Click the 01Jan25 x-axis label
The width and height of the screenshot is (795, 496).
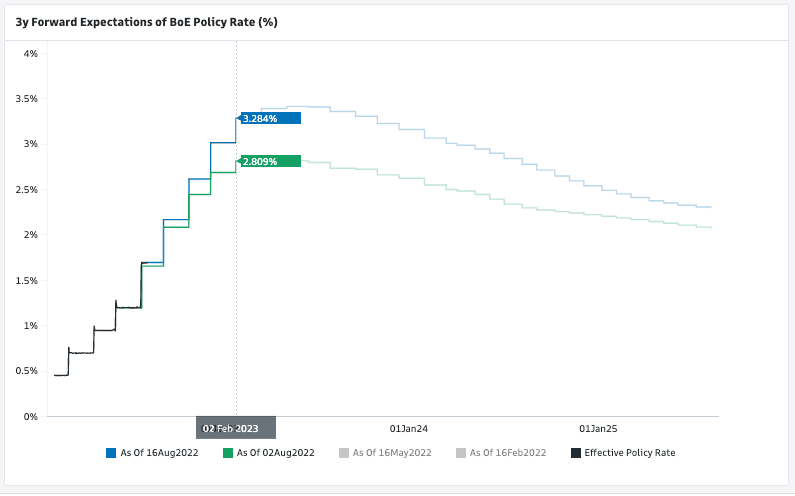(600, 428)
